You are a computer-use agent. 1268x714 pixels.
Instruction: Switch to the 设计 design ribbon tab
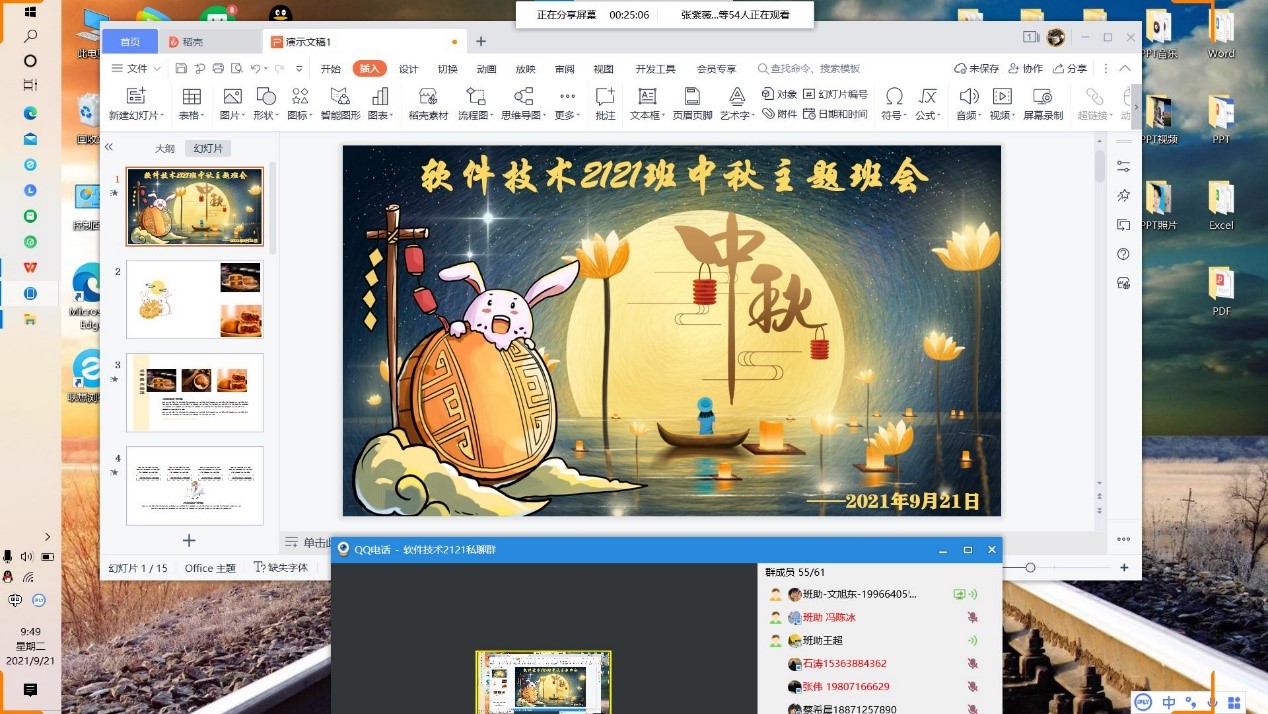tap(408, 69)
